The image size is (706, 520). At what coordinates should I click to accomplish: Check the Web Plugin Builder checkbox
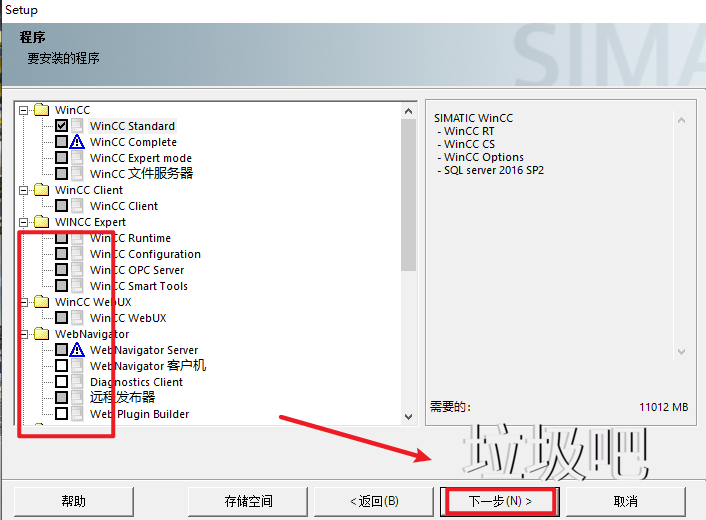pos(61,414)
